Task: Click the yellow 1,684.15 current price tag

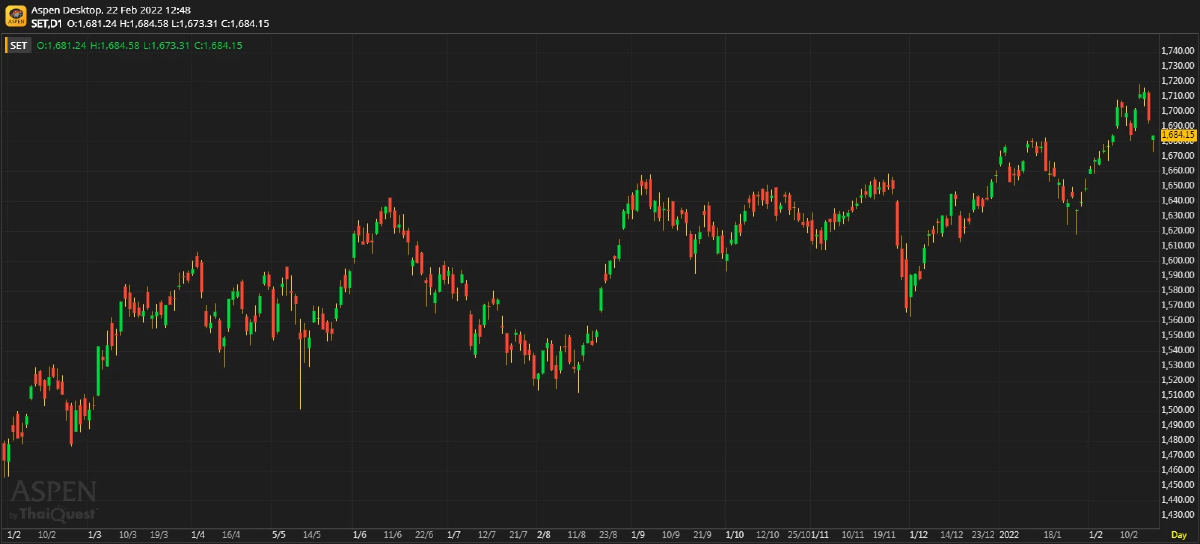Action: coord(1179,134)
